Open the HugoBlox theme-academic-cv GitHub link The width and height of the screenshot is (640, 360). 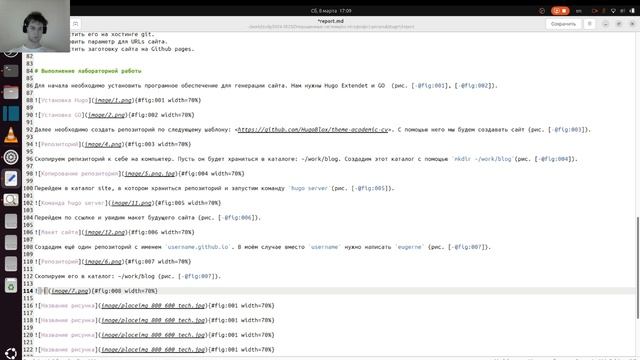313,130
